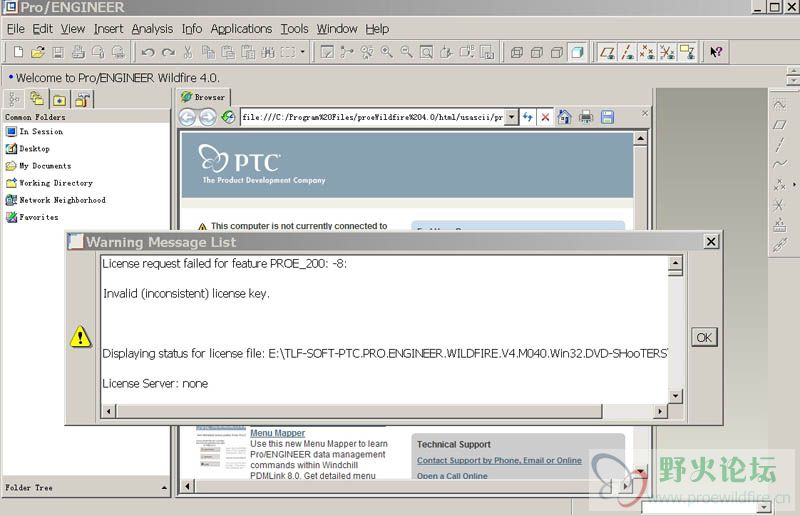Open the Info menu
The height and width of the screenshot is (516, 800).
[192, 29]
